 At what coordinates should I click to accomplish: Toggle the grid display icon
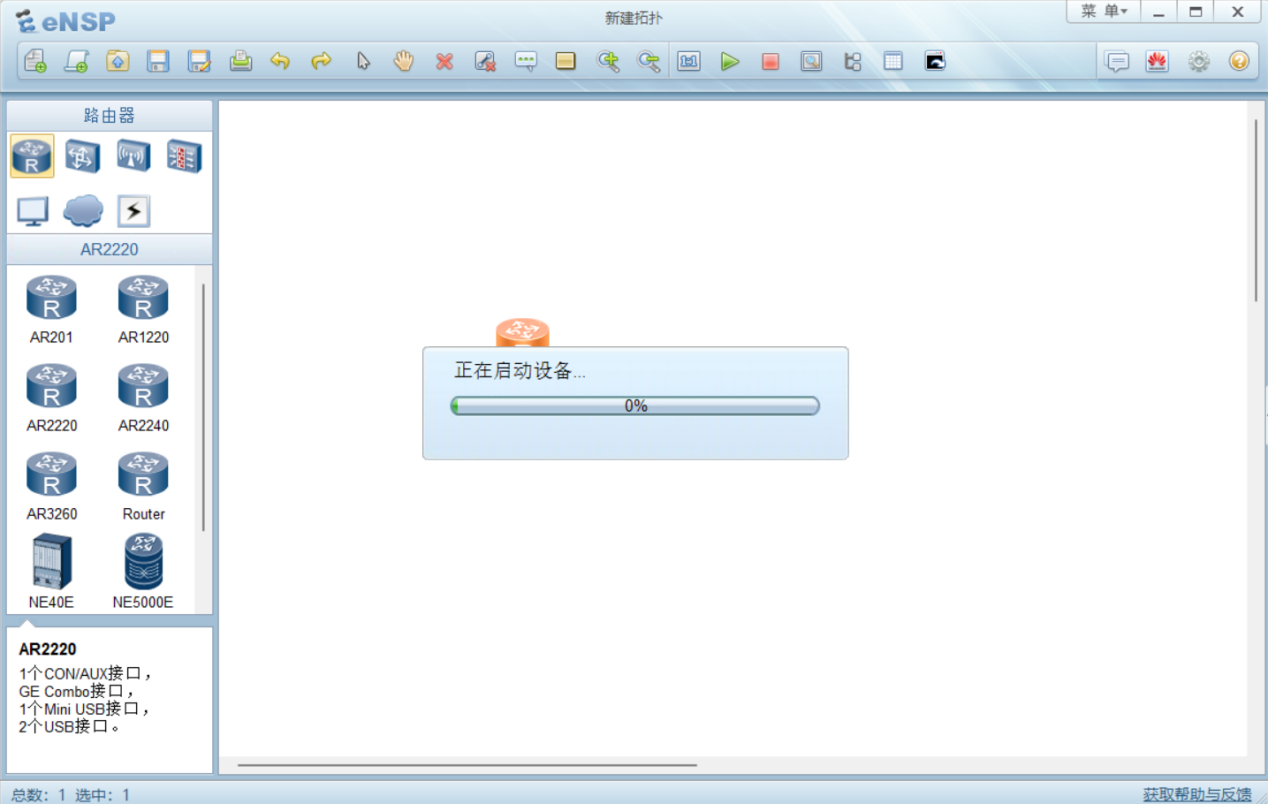tap(893, 61)
